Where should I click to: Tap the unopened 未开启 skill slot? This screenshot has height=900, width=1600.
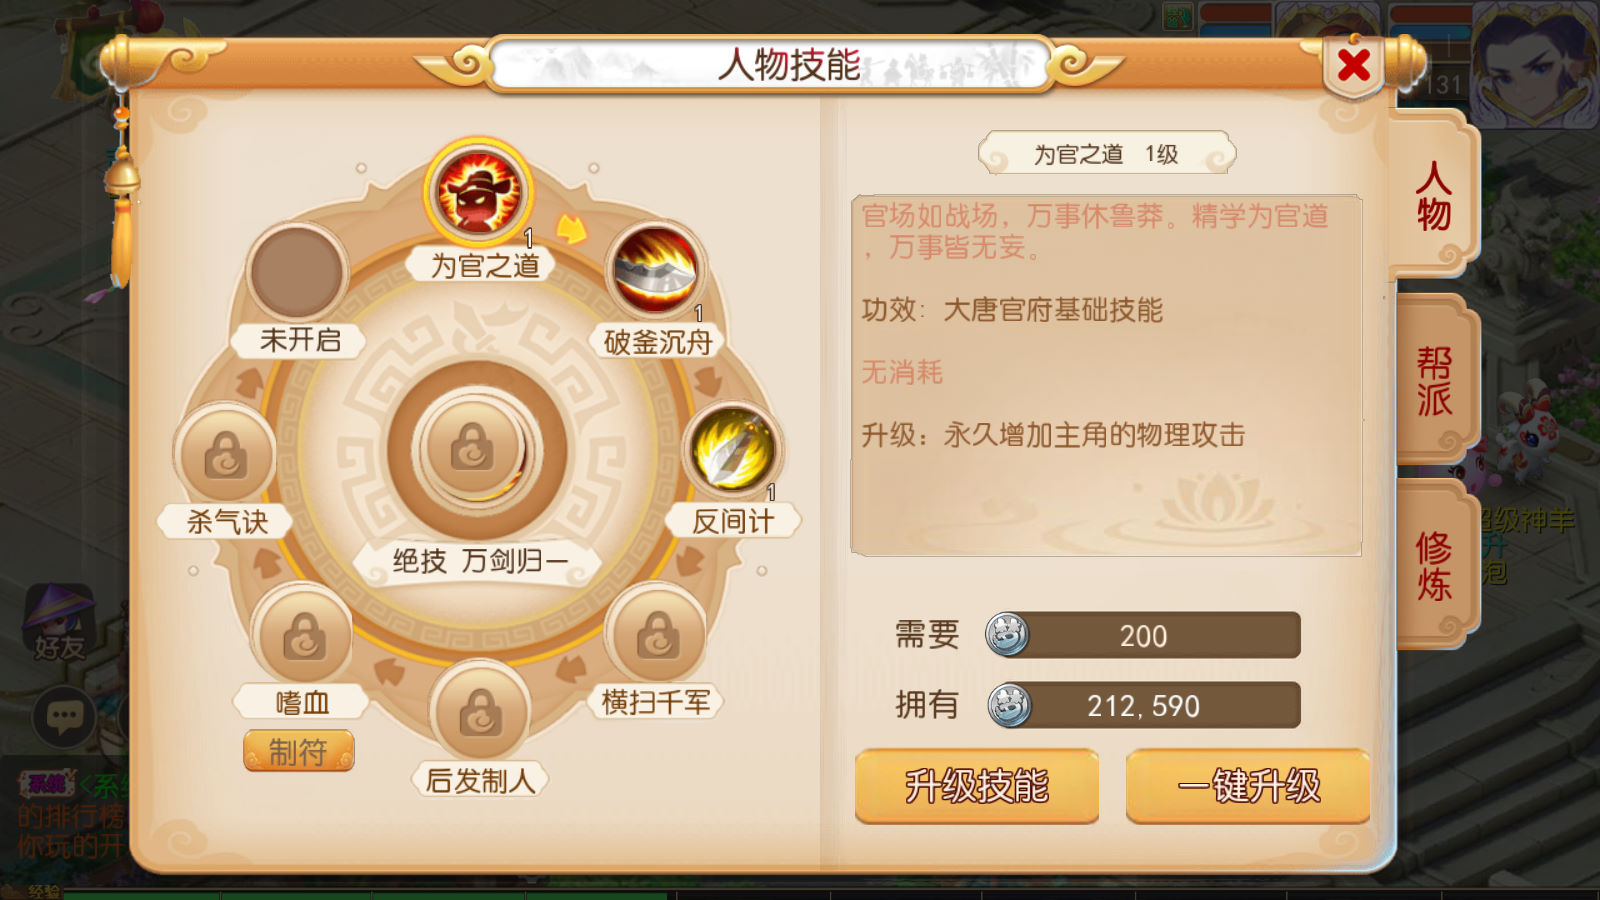(297, 272)
